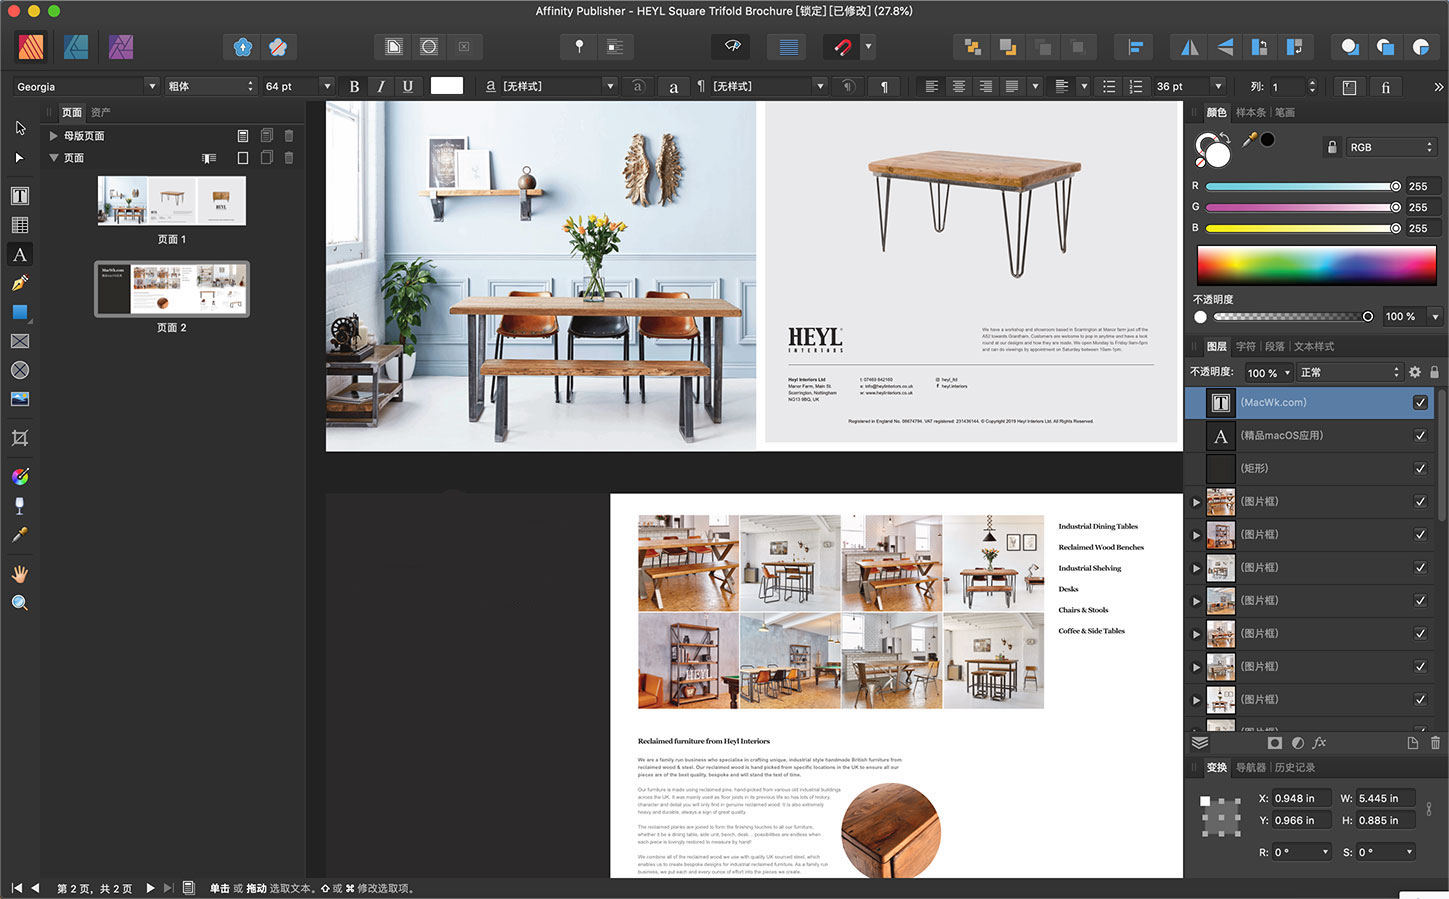Toggle the RGB color lock icon
Viewport: 1449px width, 899px height.
click(1332, 147)
